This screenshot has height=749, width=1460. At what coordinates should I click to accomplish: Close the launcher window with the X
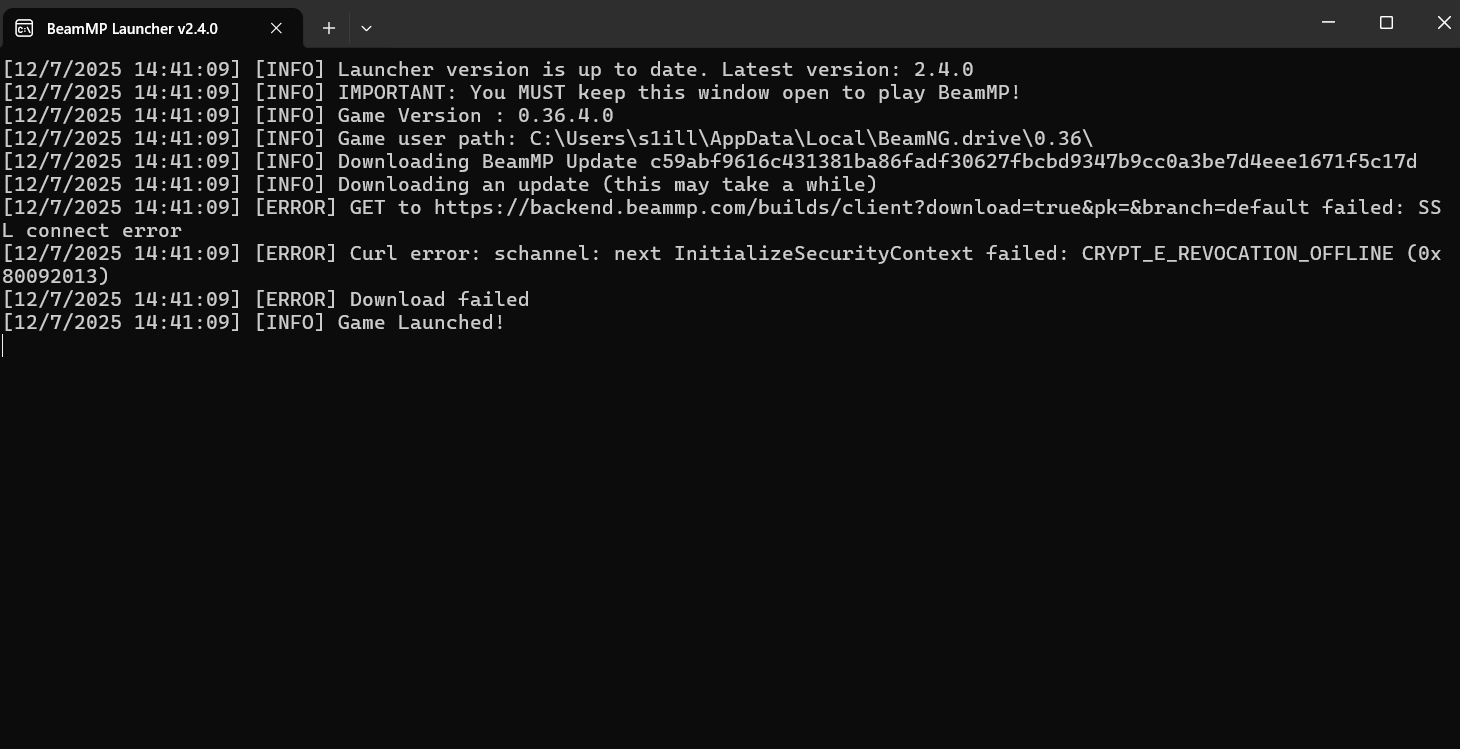(1443, 22)
